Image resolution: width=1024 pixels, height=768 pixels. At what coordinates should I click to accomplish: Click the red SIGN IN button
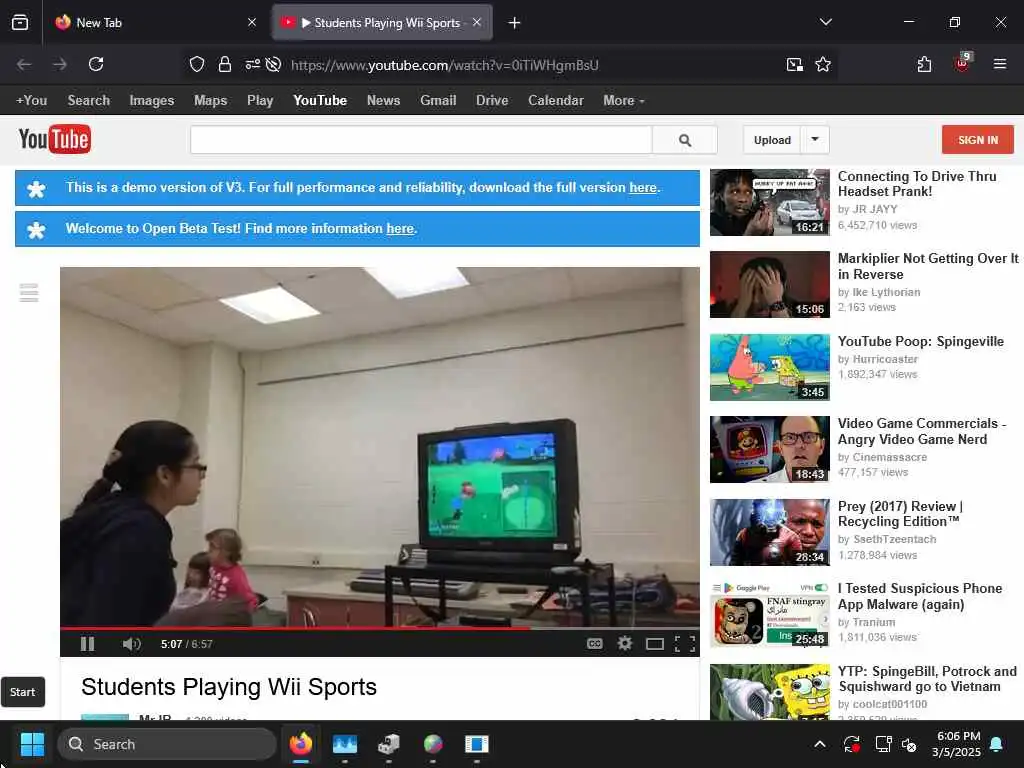coord(978,140)
